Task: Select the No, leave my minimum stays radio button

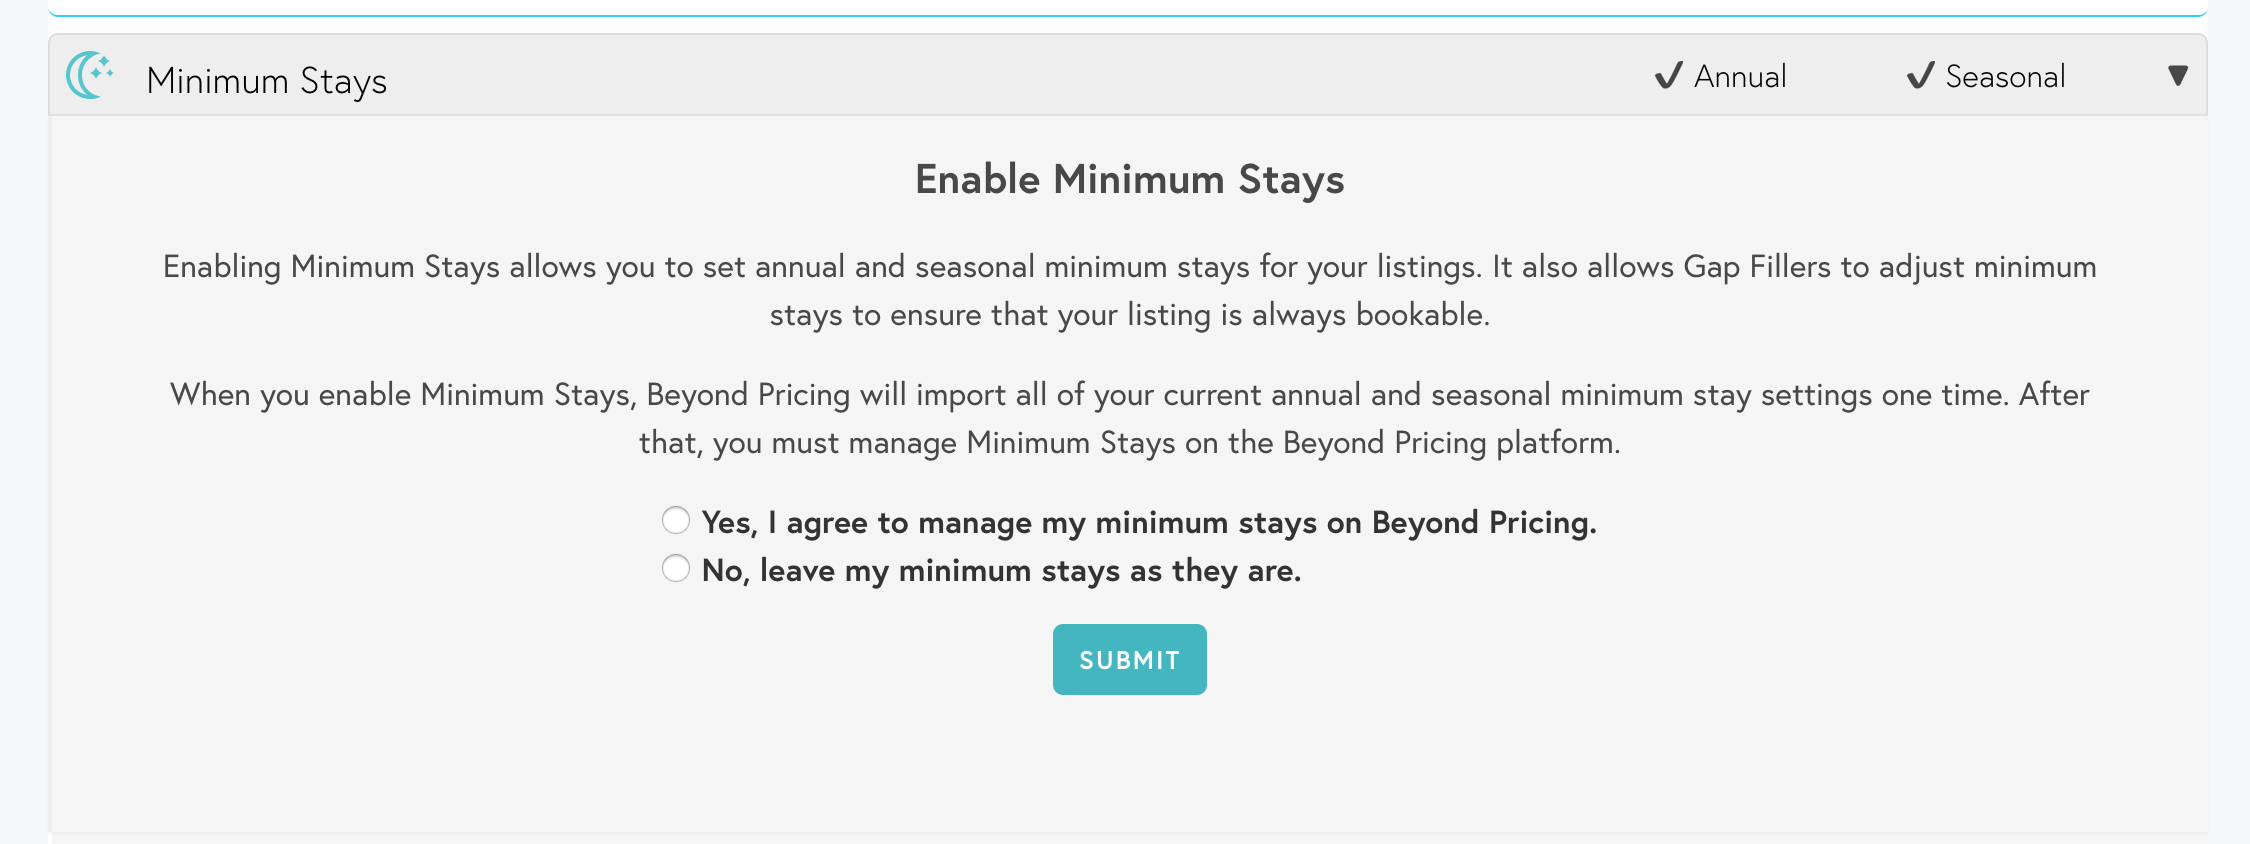Action: click(676, 568)
